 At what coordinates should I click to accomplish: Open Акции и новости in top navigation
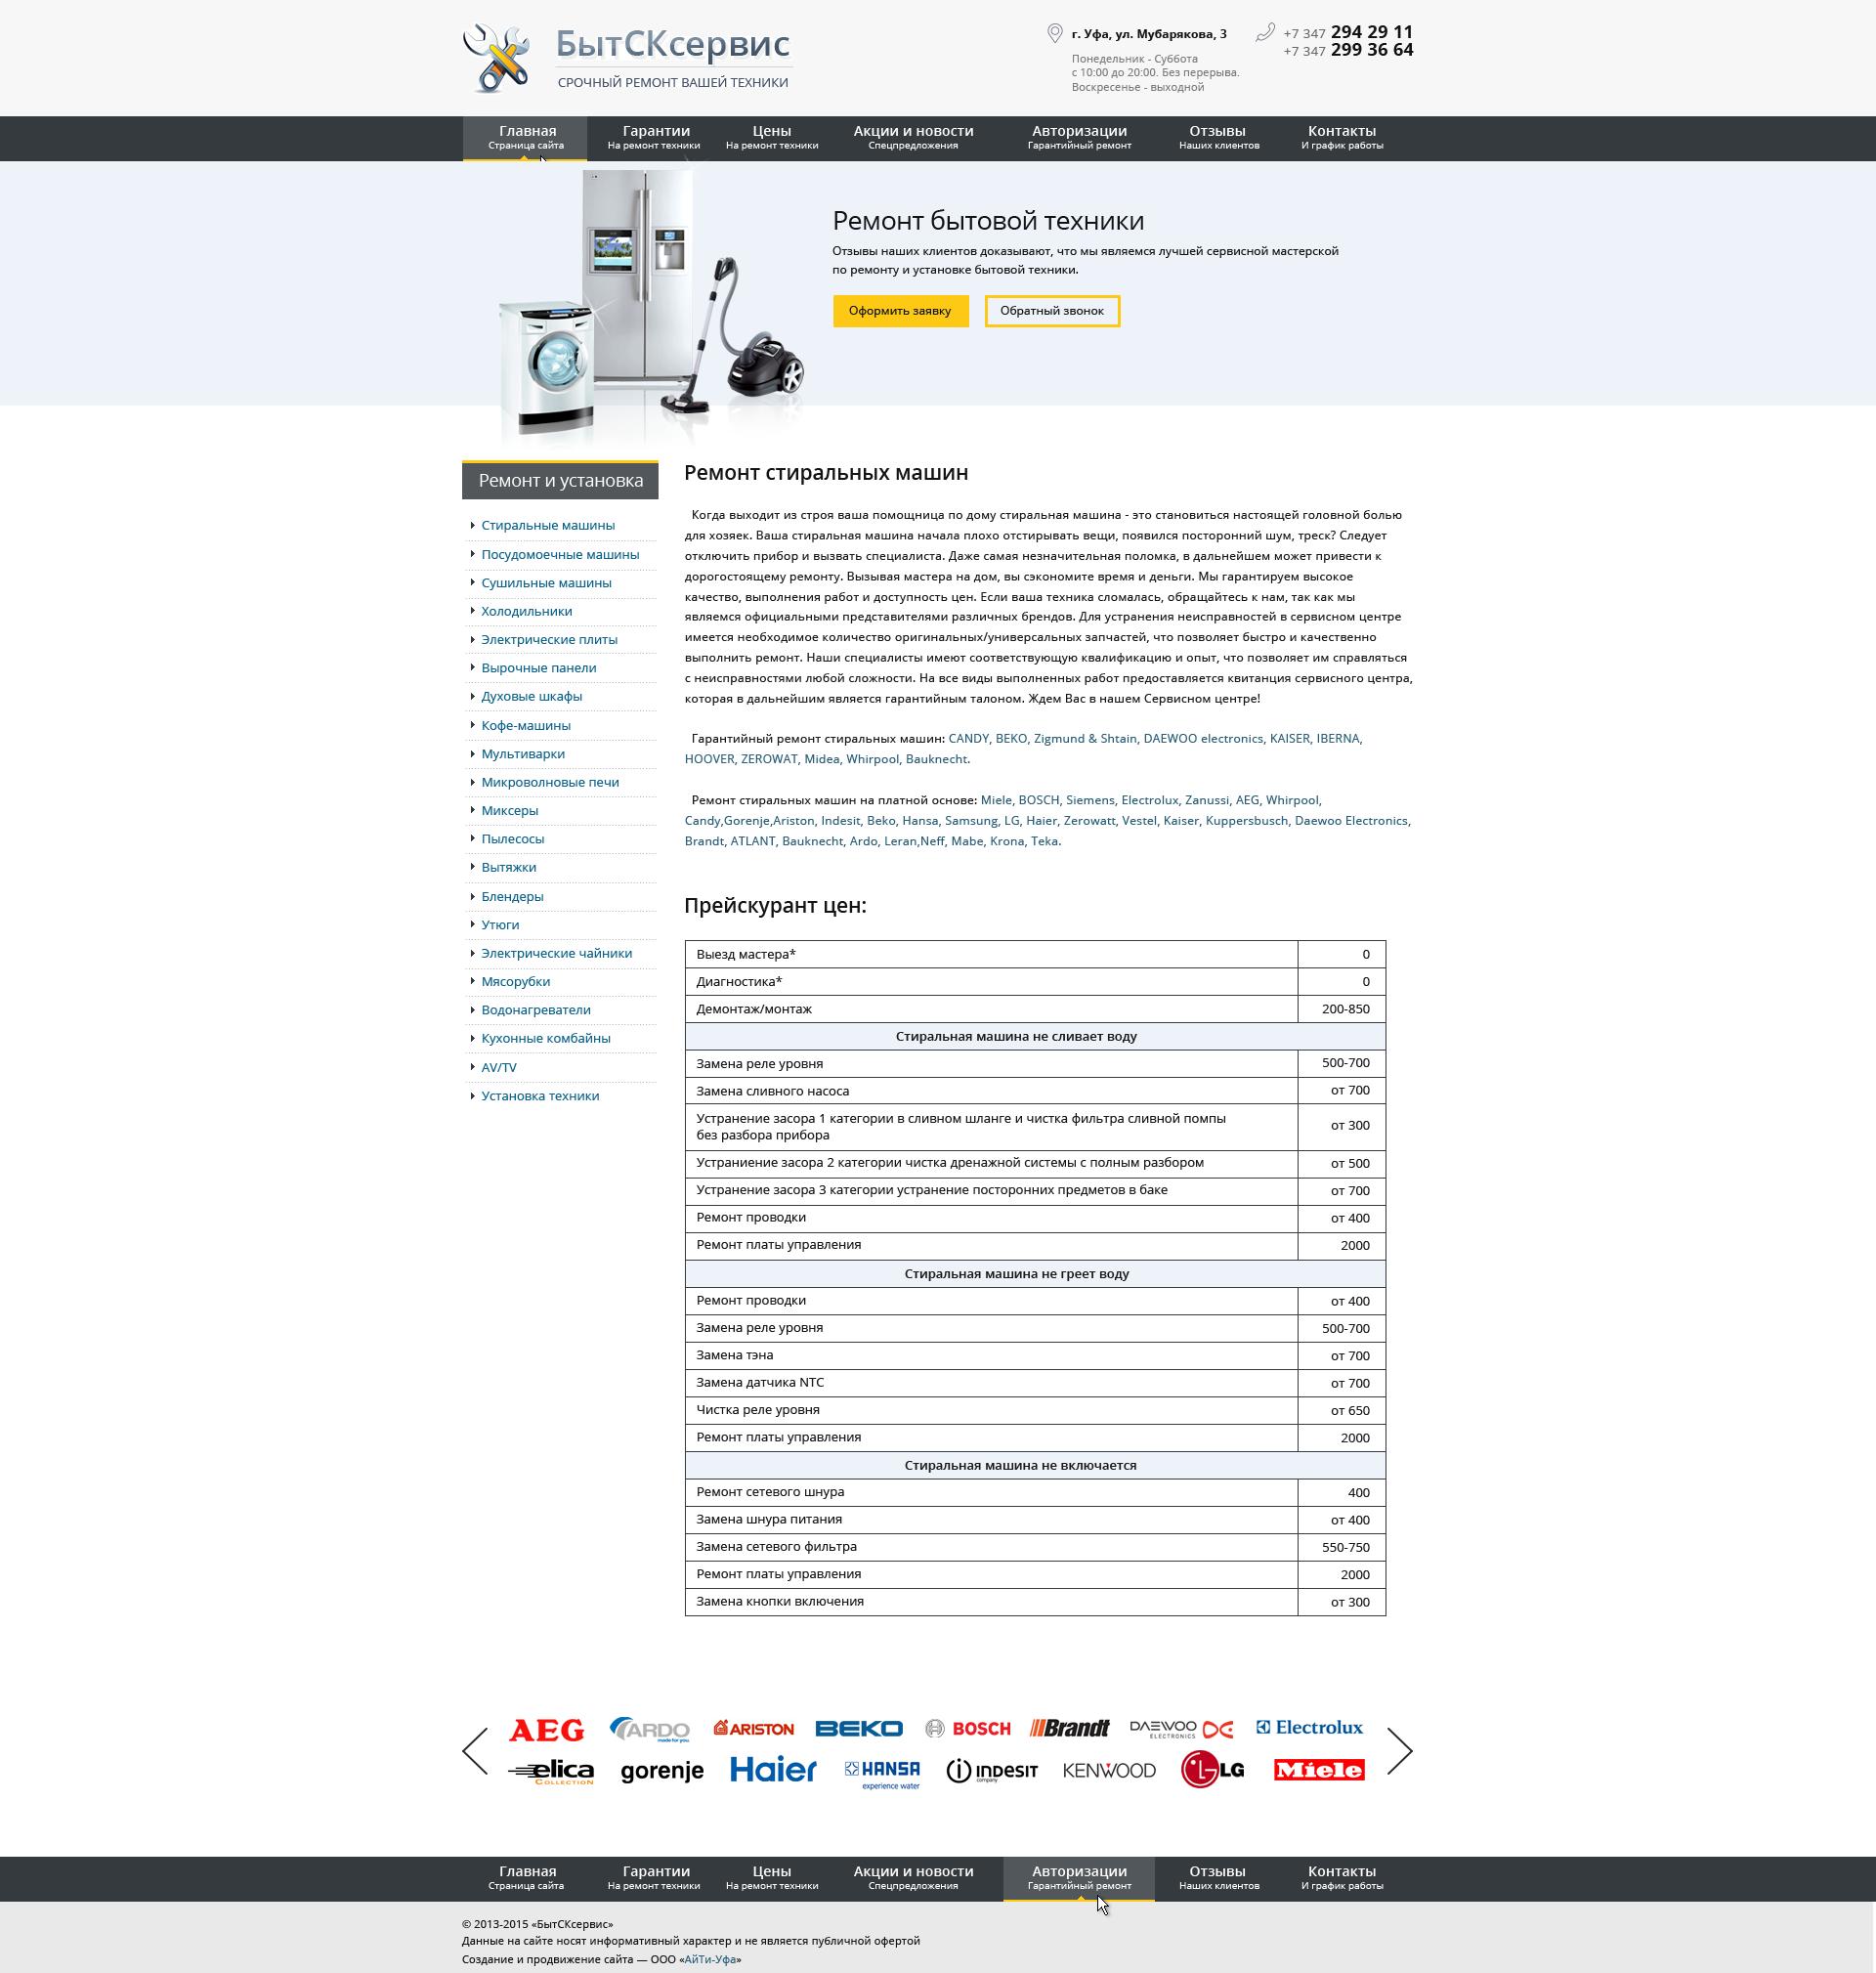pos(913,138)
